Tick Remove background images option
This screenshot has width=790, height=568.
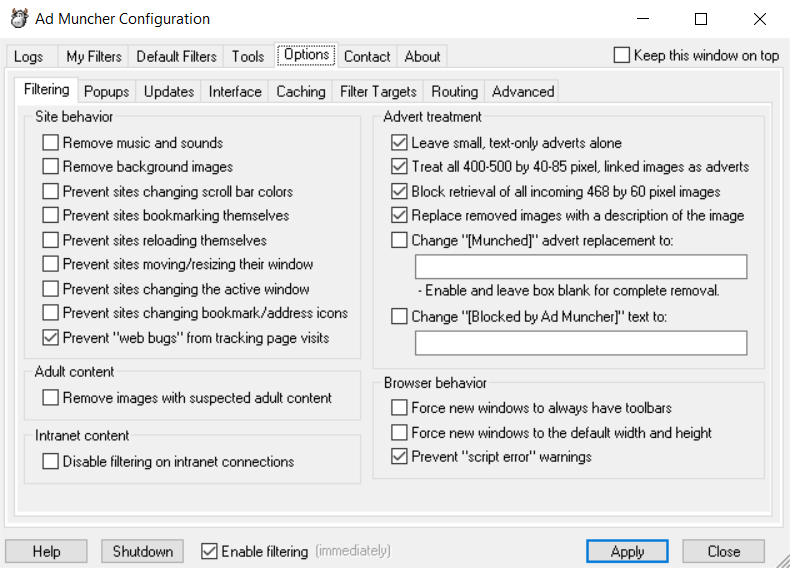click(x=50, y=166)
